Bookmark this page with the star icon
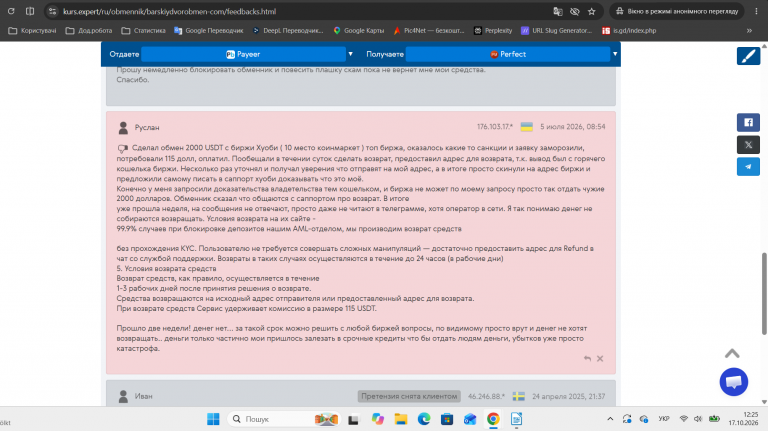The height and width of the screenshot is (431, 768). pyautogui.click(x=592, y=11)
